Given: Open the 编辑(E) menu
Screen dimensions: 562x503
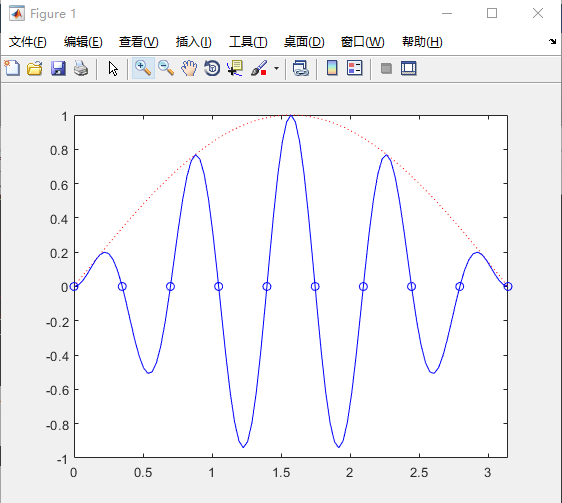Looking at the screenshot, I should pos(83,42).
